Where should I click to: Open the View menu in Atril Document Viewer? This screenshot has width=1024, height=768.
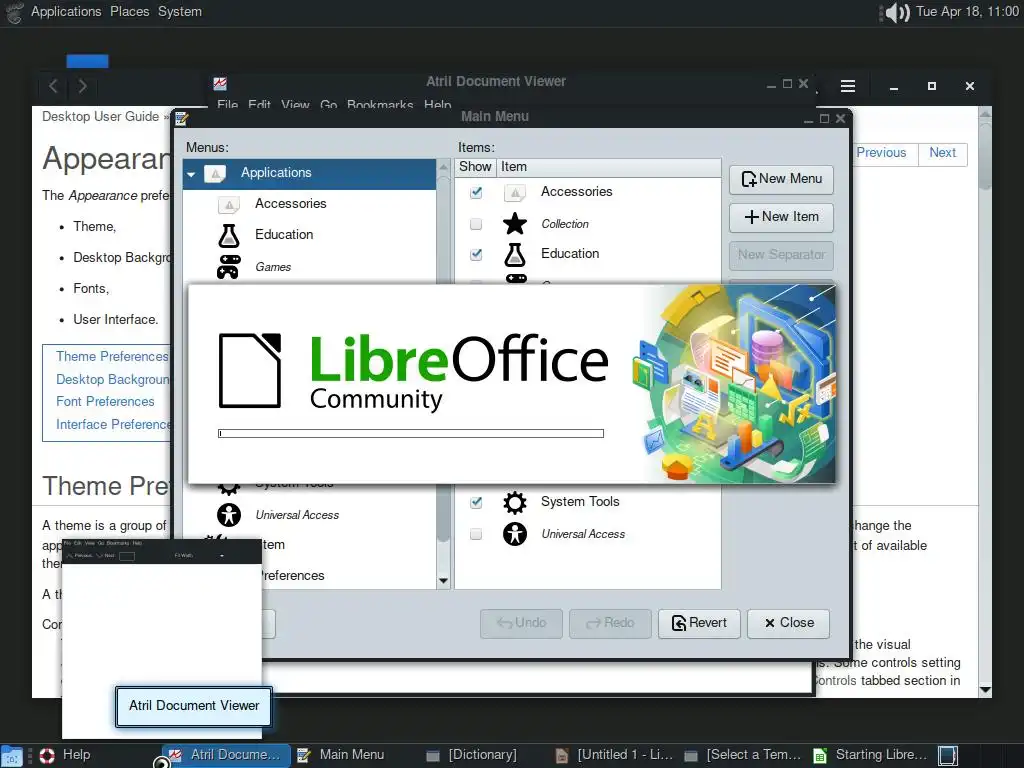pos(295,104)
